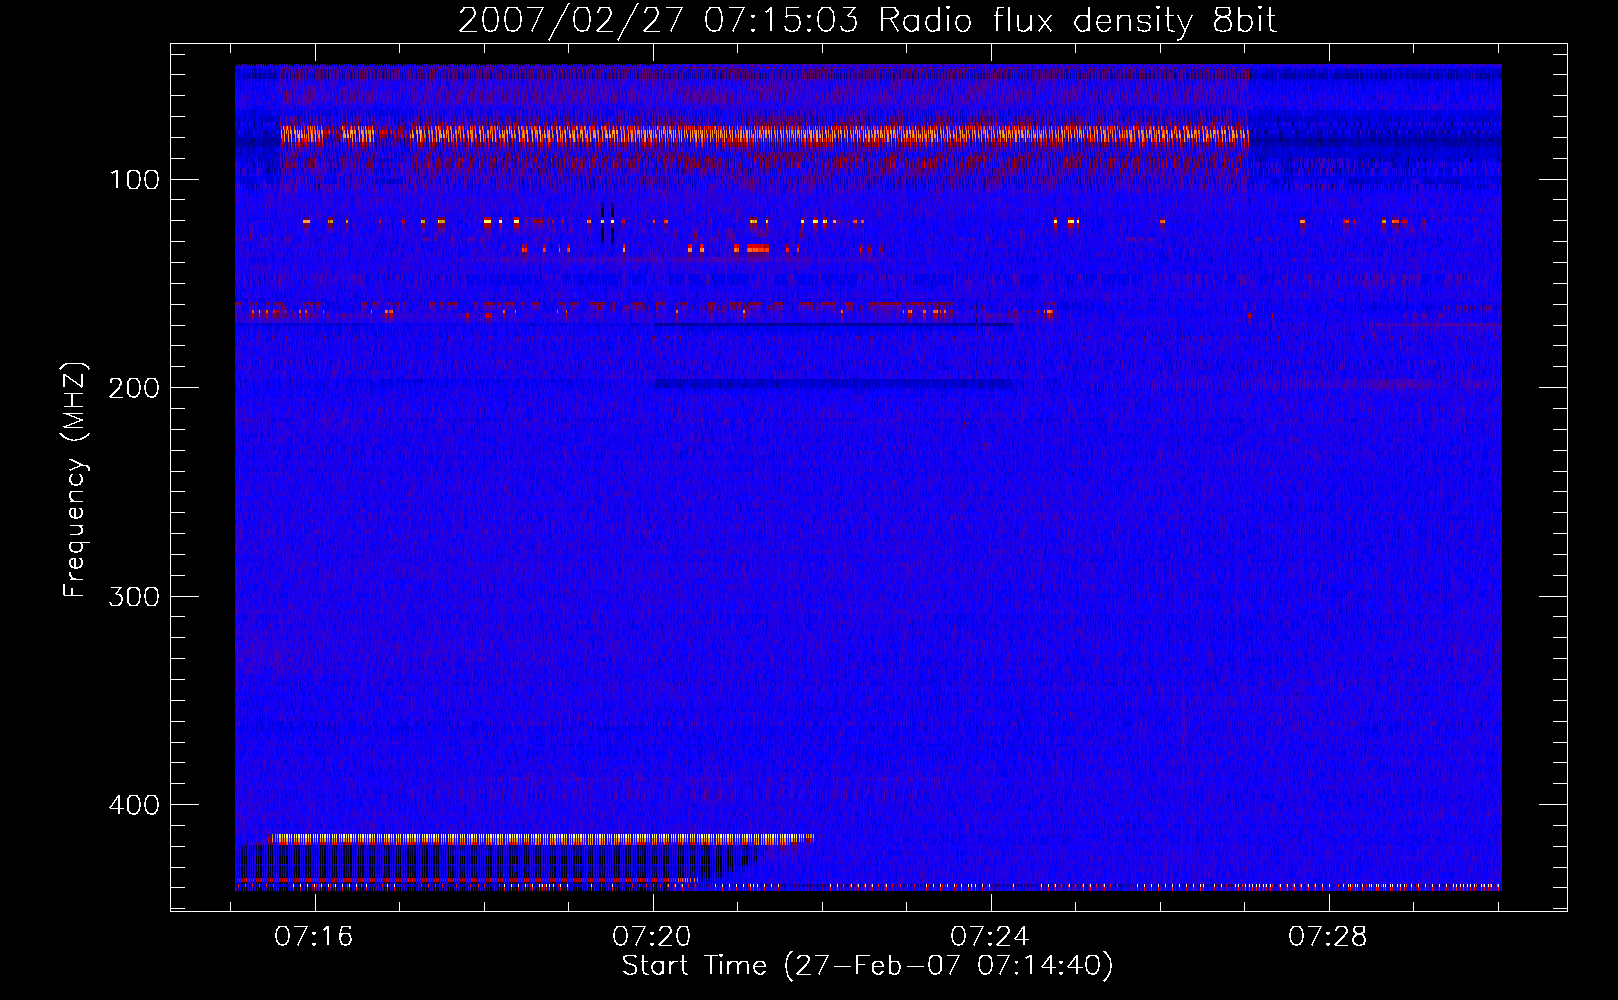
Task: Click the 300 frequency tick label
Action: coord(134,597)
